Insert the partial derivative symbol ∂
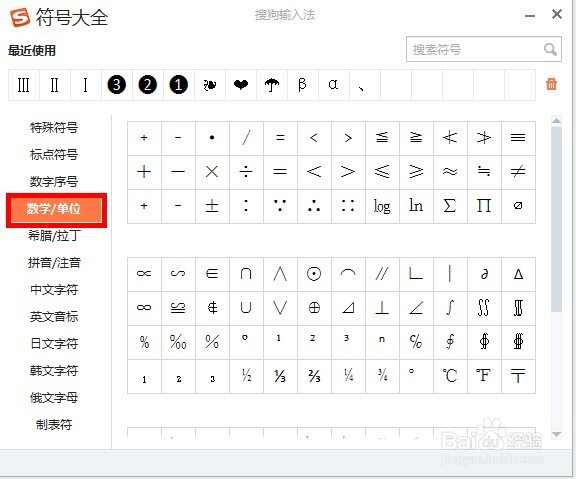Viewport: 576px width, 479px height. pyautogui.click(x=484, y=274)
